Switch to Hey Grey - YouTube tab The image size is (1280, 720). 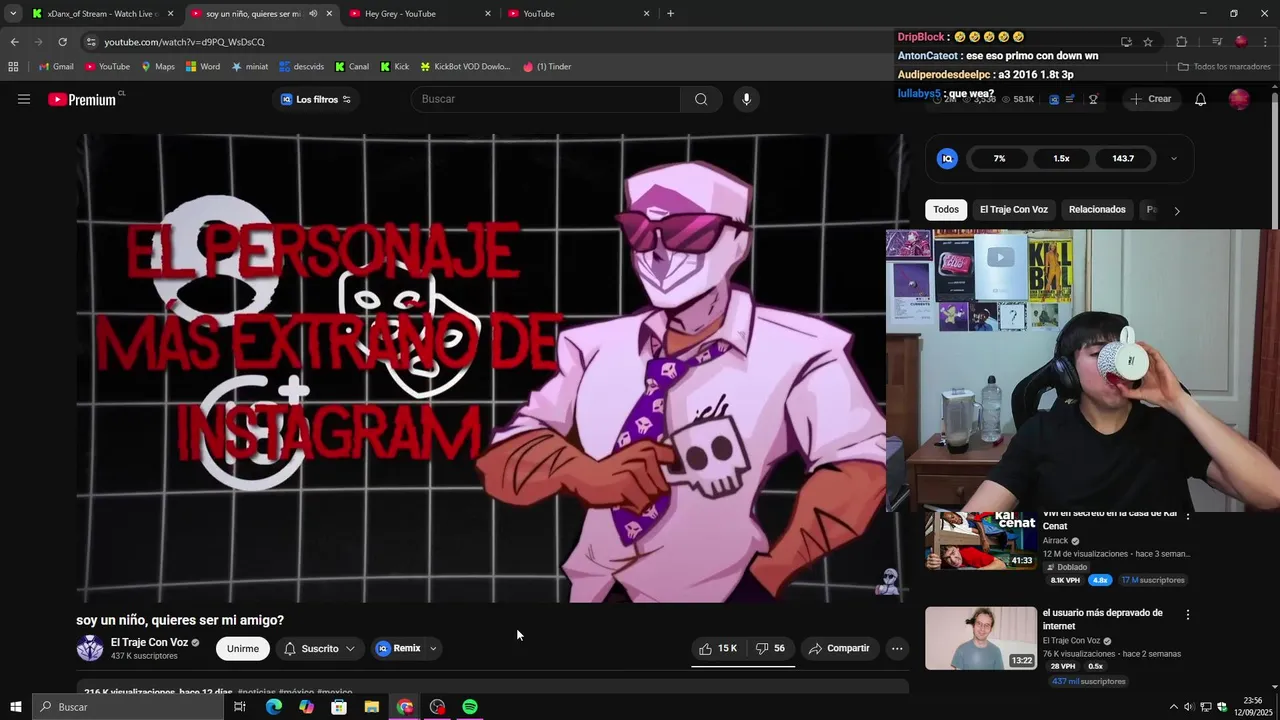point(420,14)
